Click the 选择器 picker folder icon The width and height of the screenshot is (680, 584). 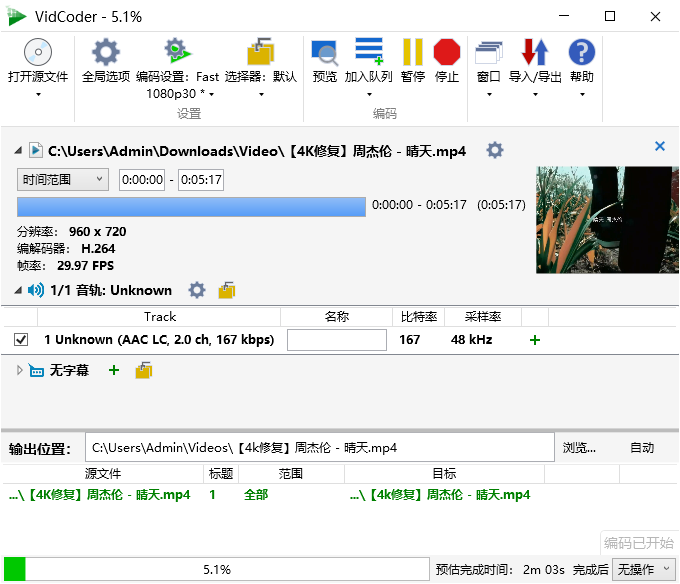261,51
